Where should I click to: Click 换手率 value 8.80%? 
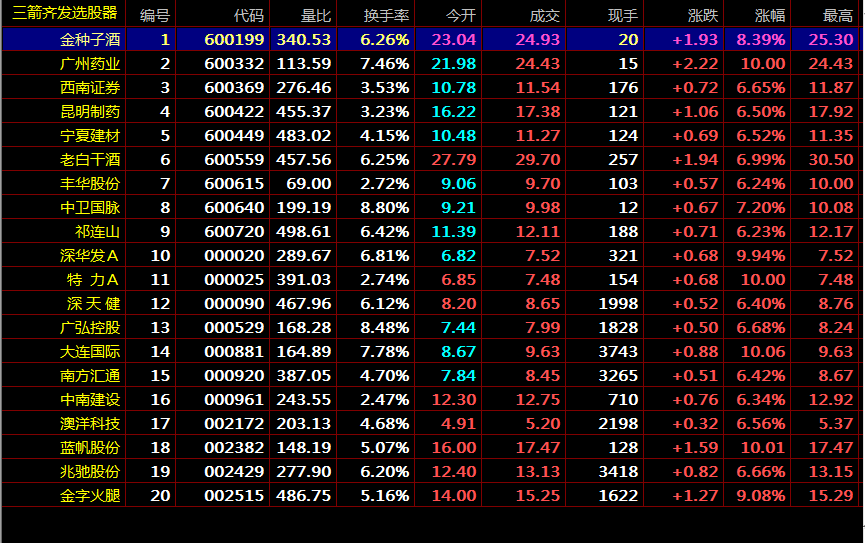click(385, 207)
